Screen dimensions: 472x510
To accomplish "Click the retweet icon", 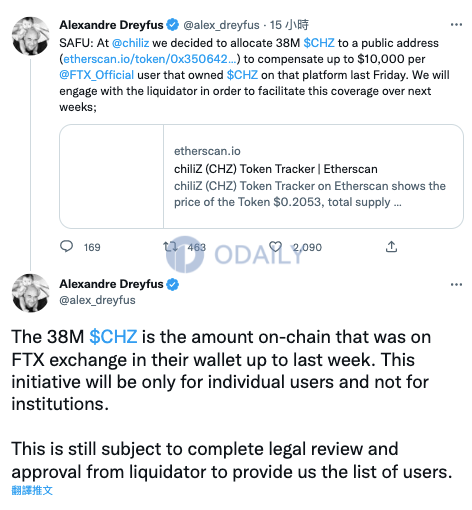I will pyautogui.click(x=170, y=247).
